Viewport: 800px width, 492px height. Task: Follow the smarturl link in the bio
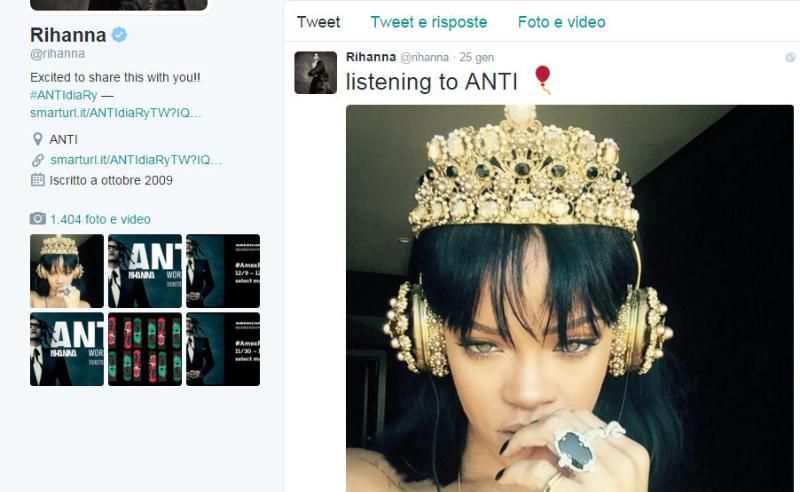pyautogui.click(x=116, y=113)
